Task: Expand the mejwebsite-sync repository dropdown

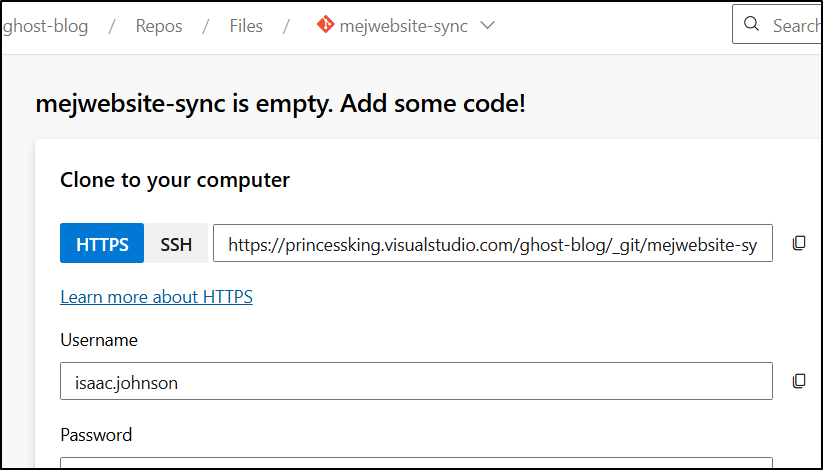Action: coord(488,25)
